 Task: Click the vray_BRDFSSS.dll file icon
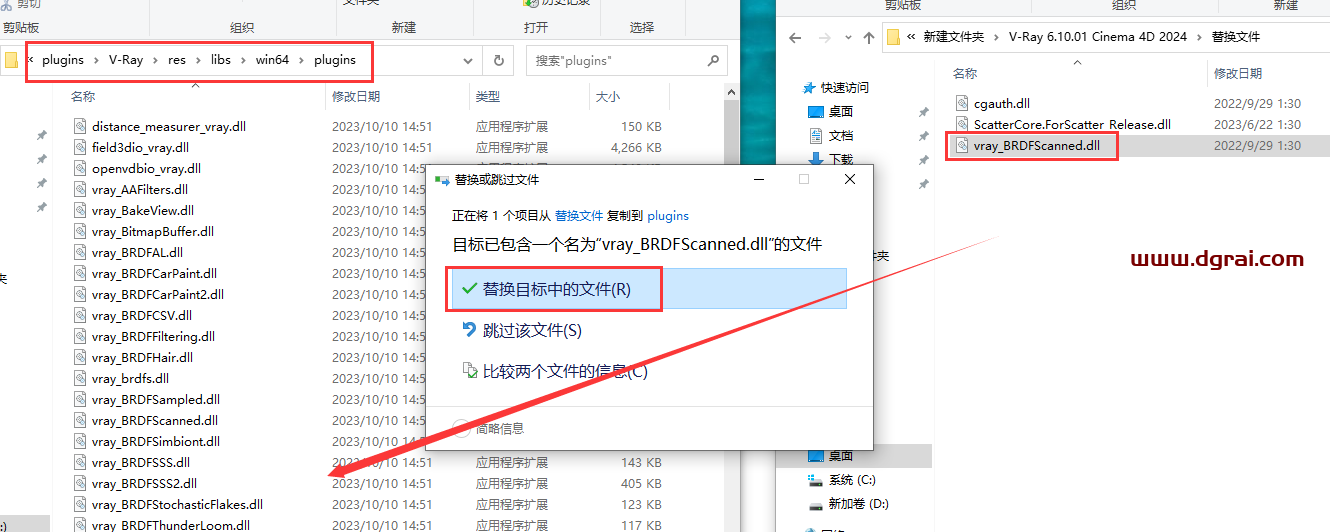(x=80, y=463)
